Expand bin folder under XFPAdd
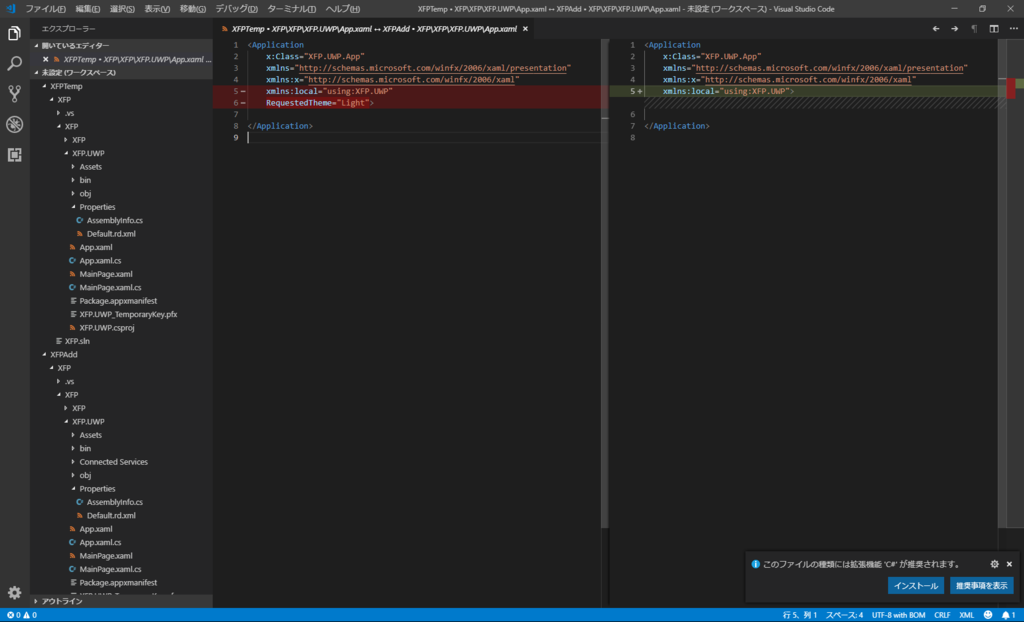This screenshot has width=1024, height=622. pos(121,448)
